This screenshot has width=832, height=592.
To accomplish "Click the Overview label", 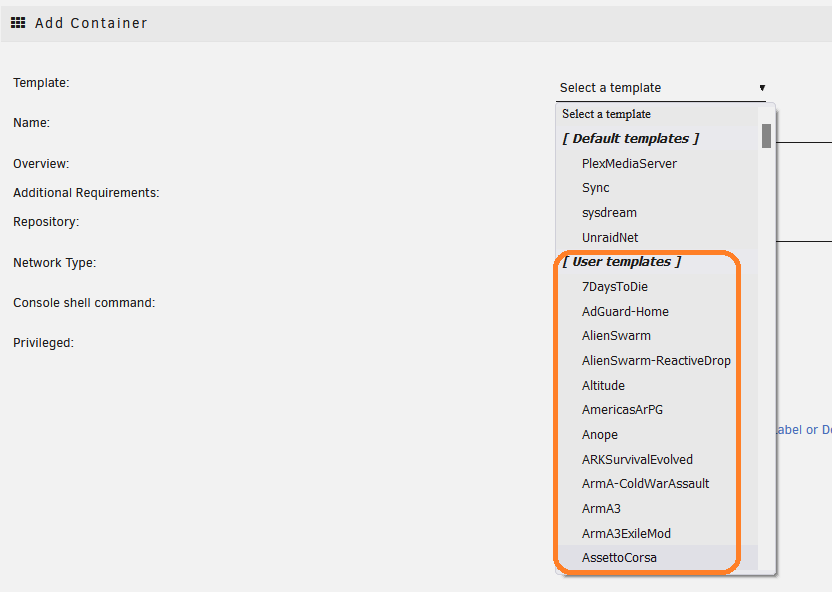I will [x=41, y=164].
